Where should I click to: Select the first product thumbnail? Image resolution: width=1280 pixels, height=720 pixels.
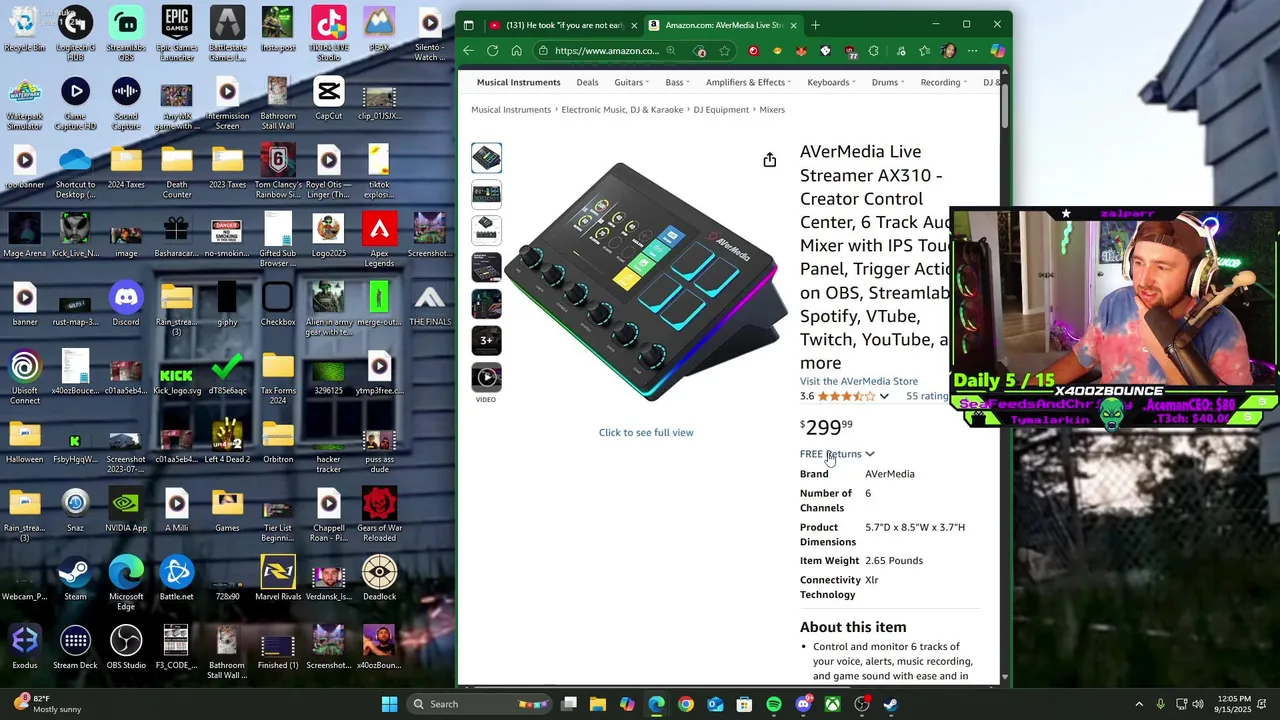click(486, 158)
